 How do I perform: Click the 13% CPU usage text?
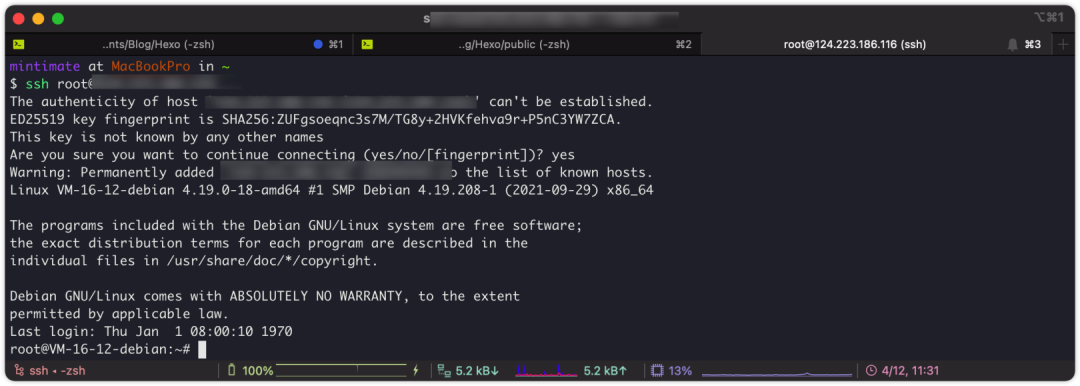(x=680, y=371)
